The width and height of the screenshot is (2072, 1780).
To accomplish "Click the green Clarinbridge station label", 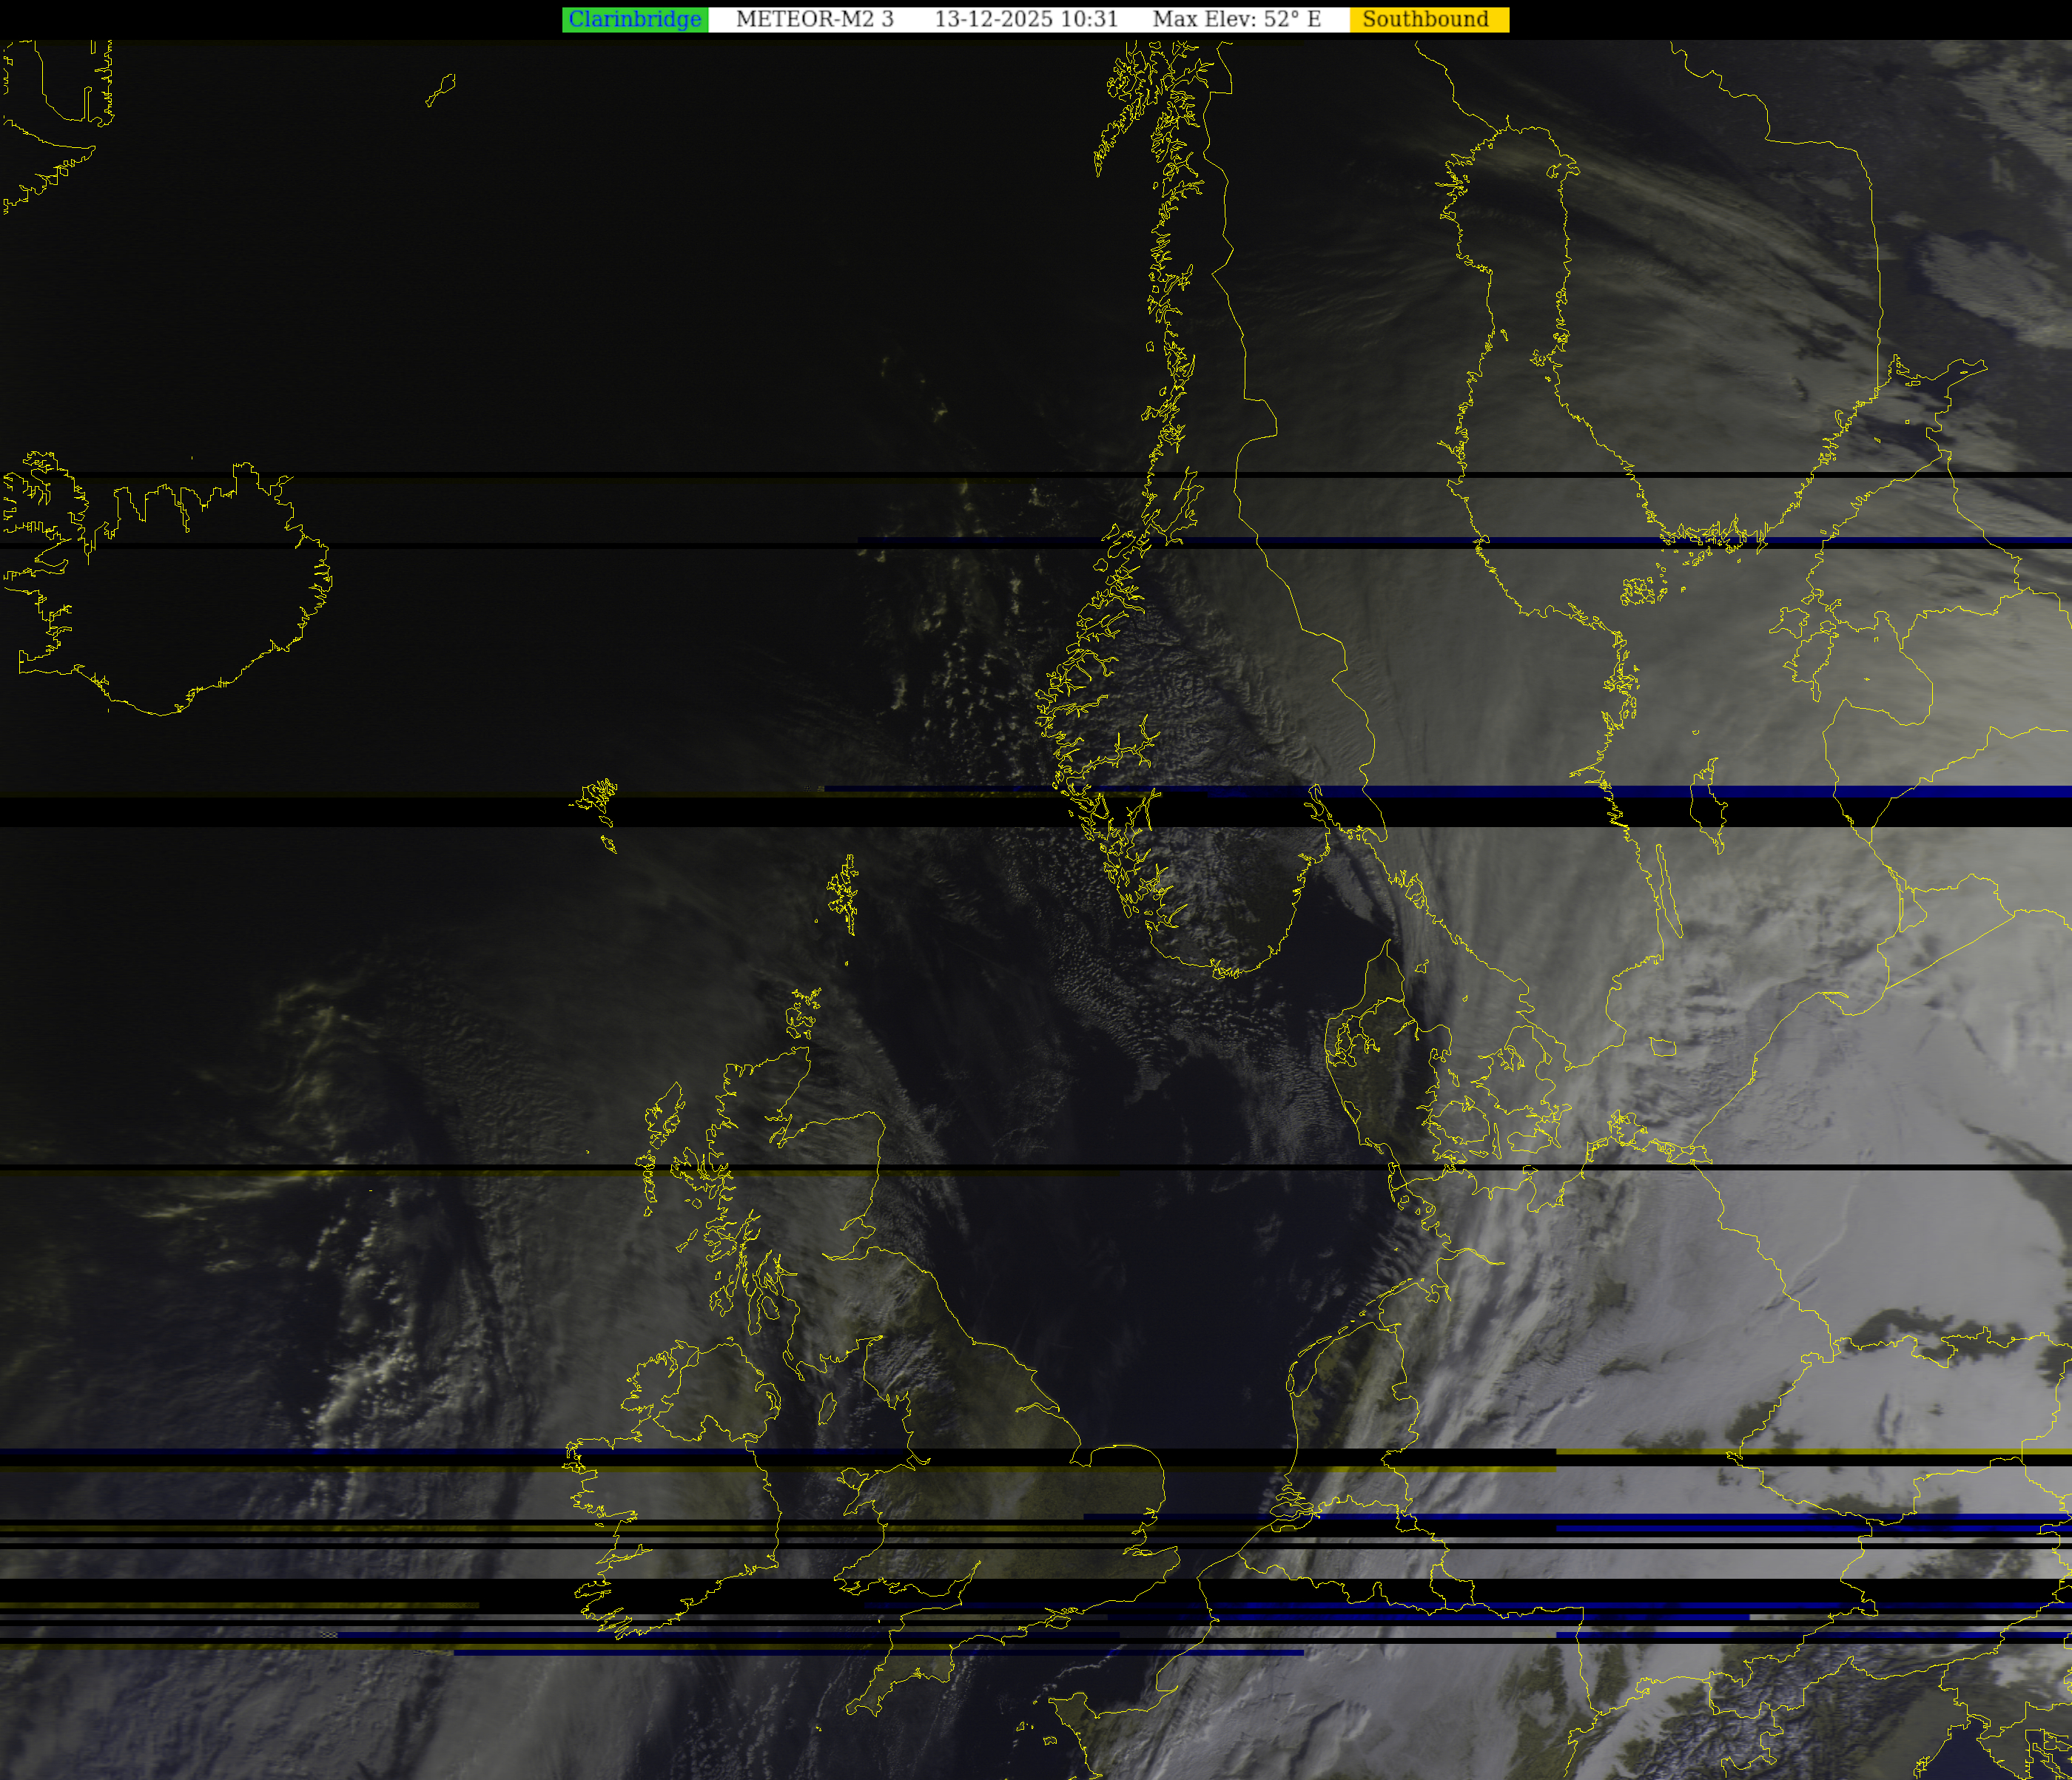I will tap(634, 19).
